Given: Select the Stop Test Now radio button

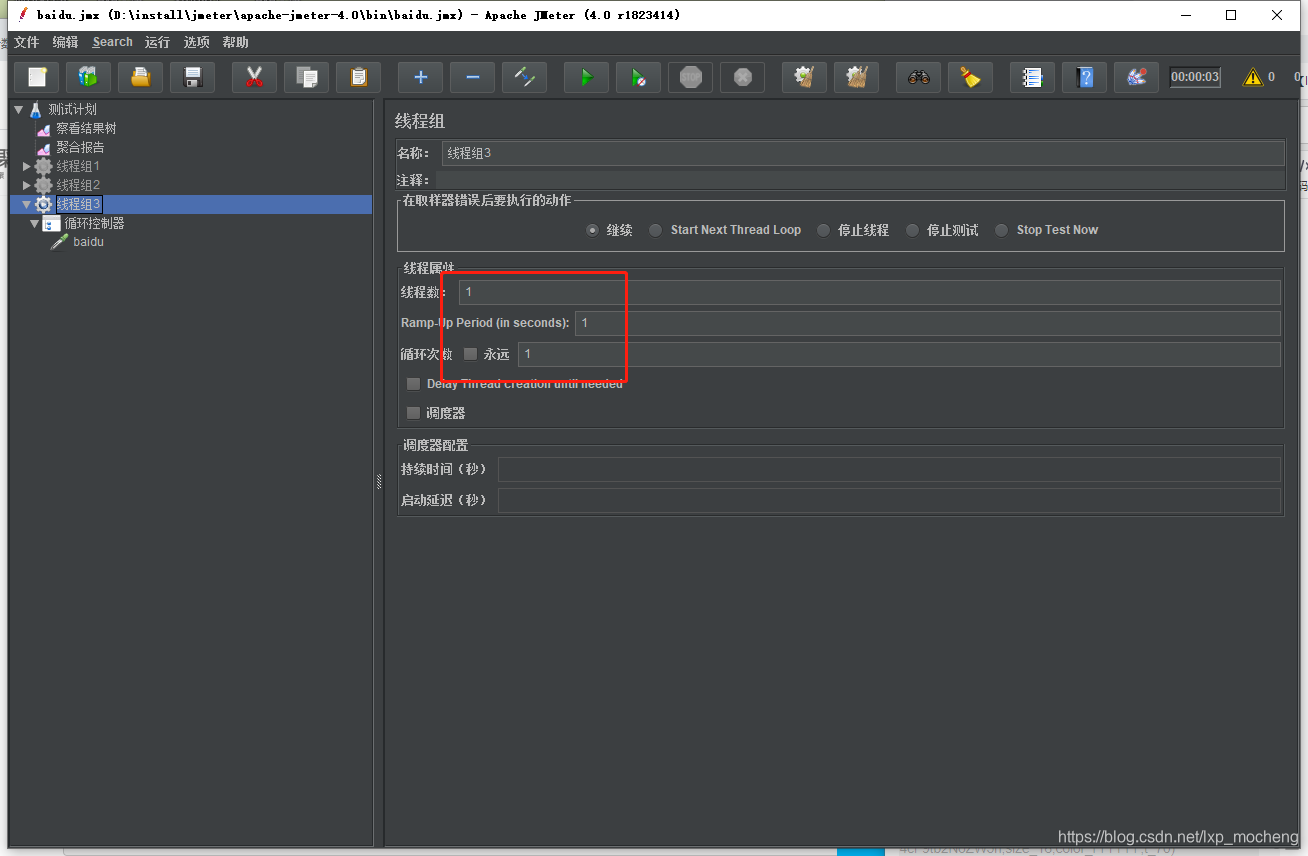Looking at the screenshot, I should [x=1002, y=230].
